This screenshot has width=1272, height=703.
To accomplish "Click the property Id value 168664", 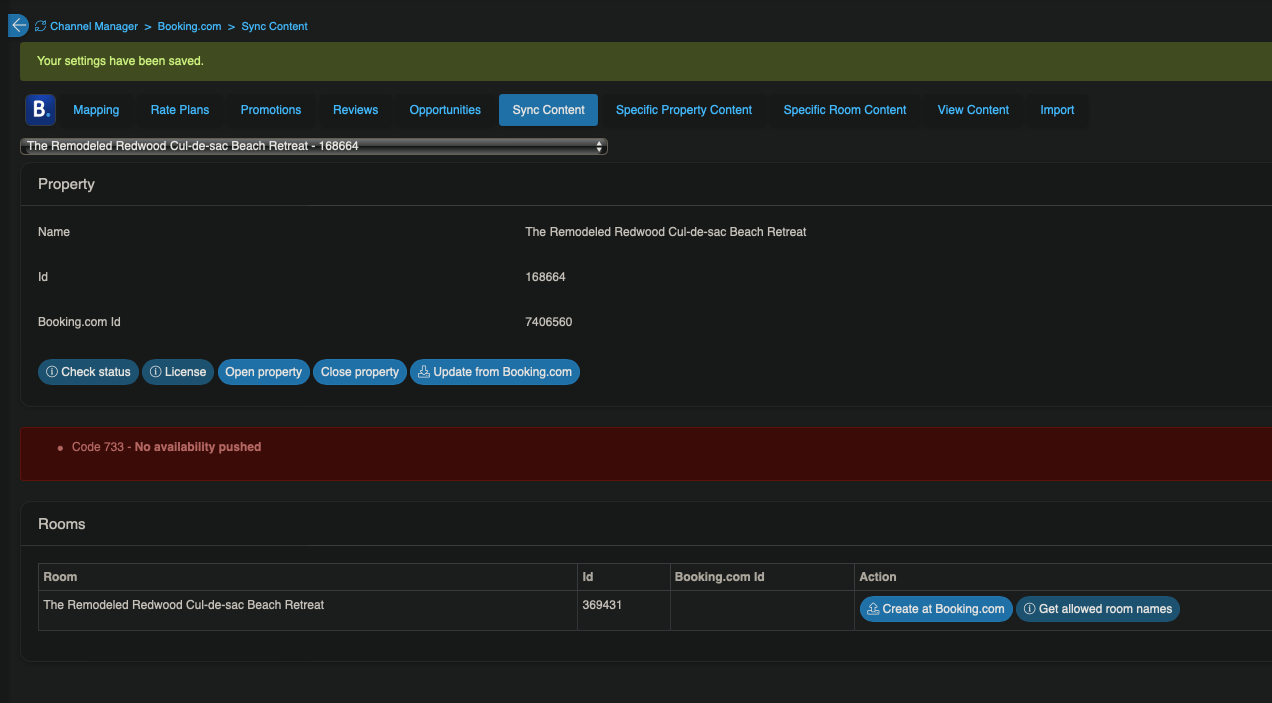I will tap(545, 277).
